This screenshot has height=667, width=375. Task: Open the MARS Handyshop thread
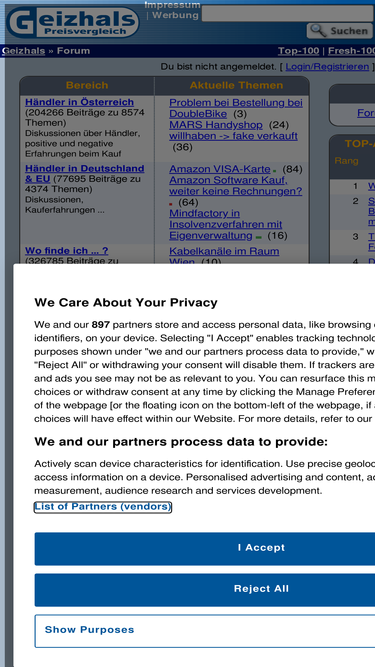[216, 125]
